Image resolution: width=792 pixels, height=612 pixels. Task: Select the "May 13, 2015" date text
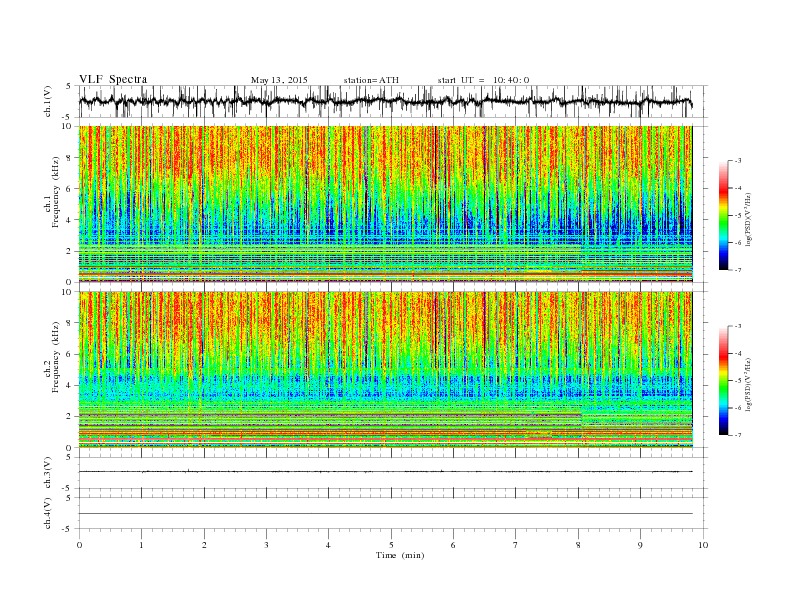279,80
